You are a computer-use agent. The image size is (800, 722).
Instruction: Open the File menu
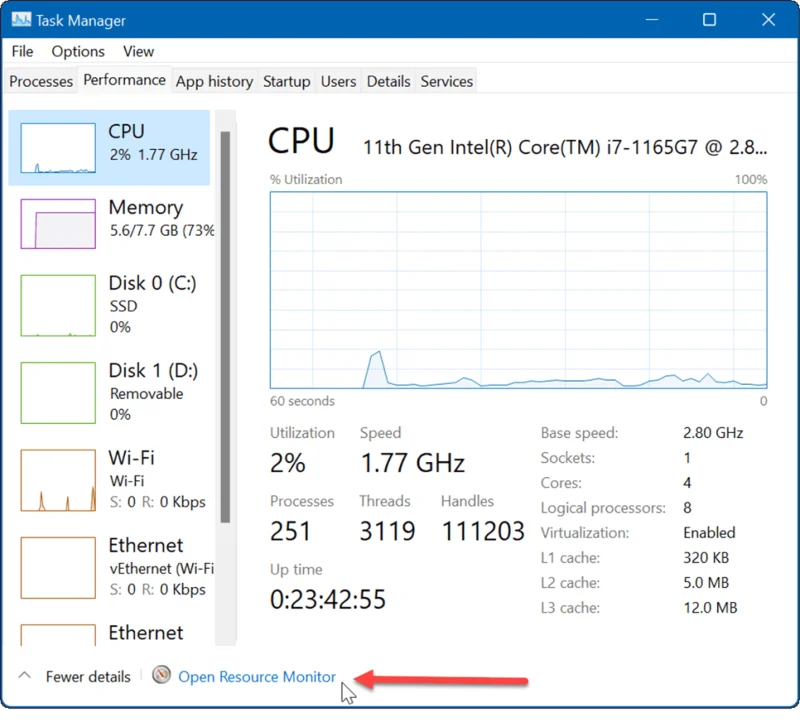pos(22,52)
